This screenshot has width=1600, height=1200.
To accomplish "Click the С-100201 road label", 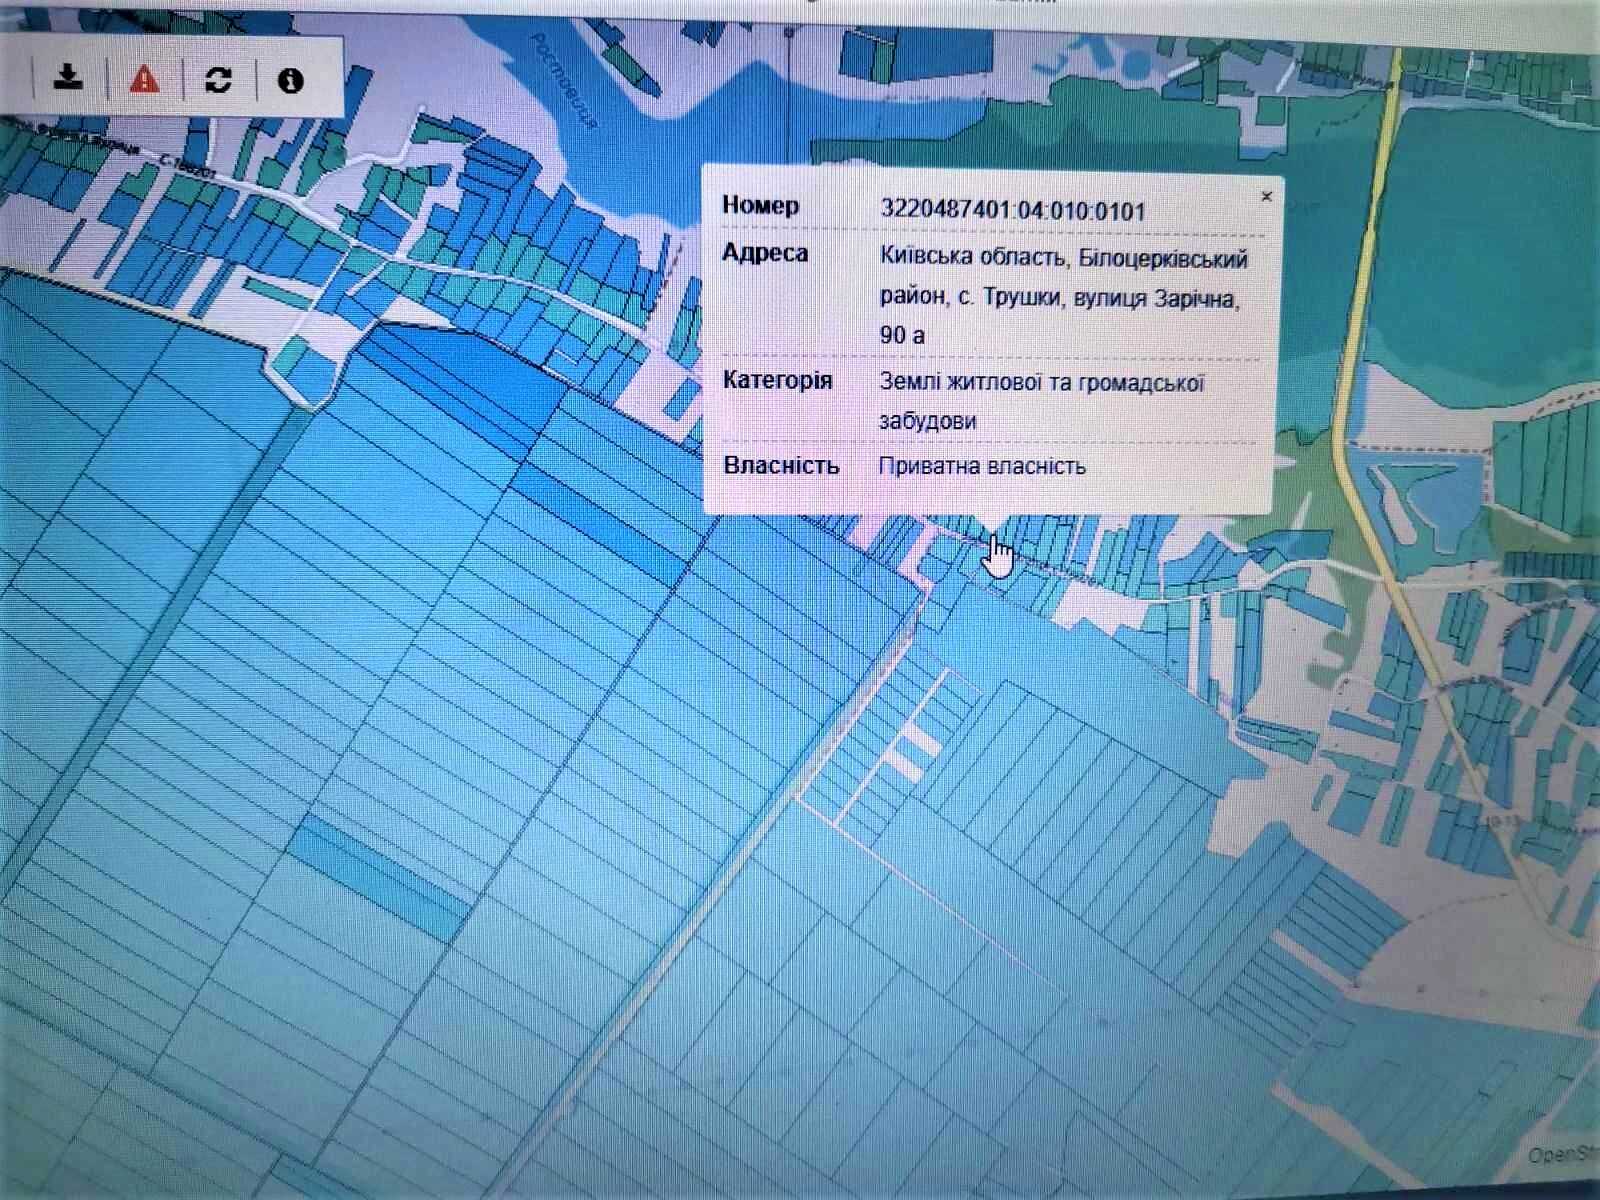I will tap(187, 168).
